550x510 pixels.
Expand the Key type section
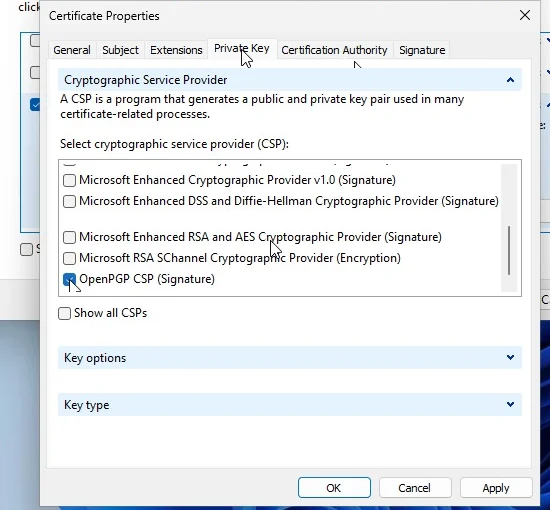510,404
